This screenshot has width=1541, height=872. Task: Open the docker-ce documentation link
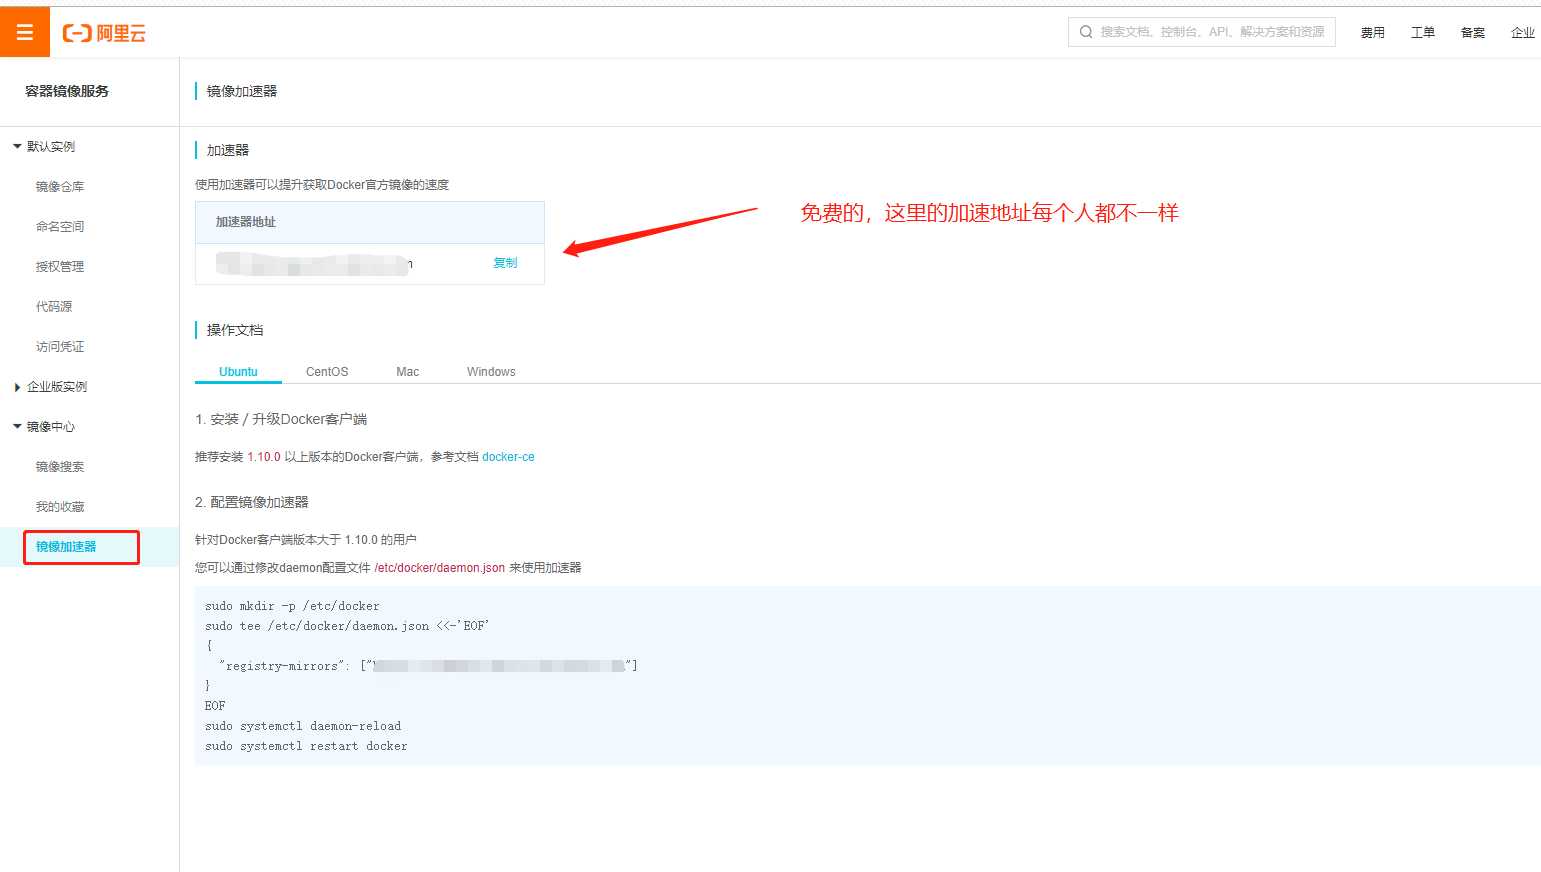[x=508, y=457]
